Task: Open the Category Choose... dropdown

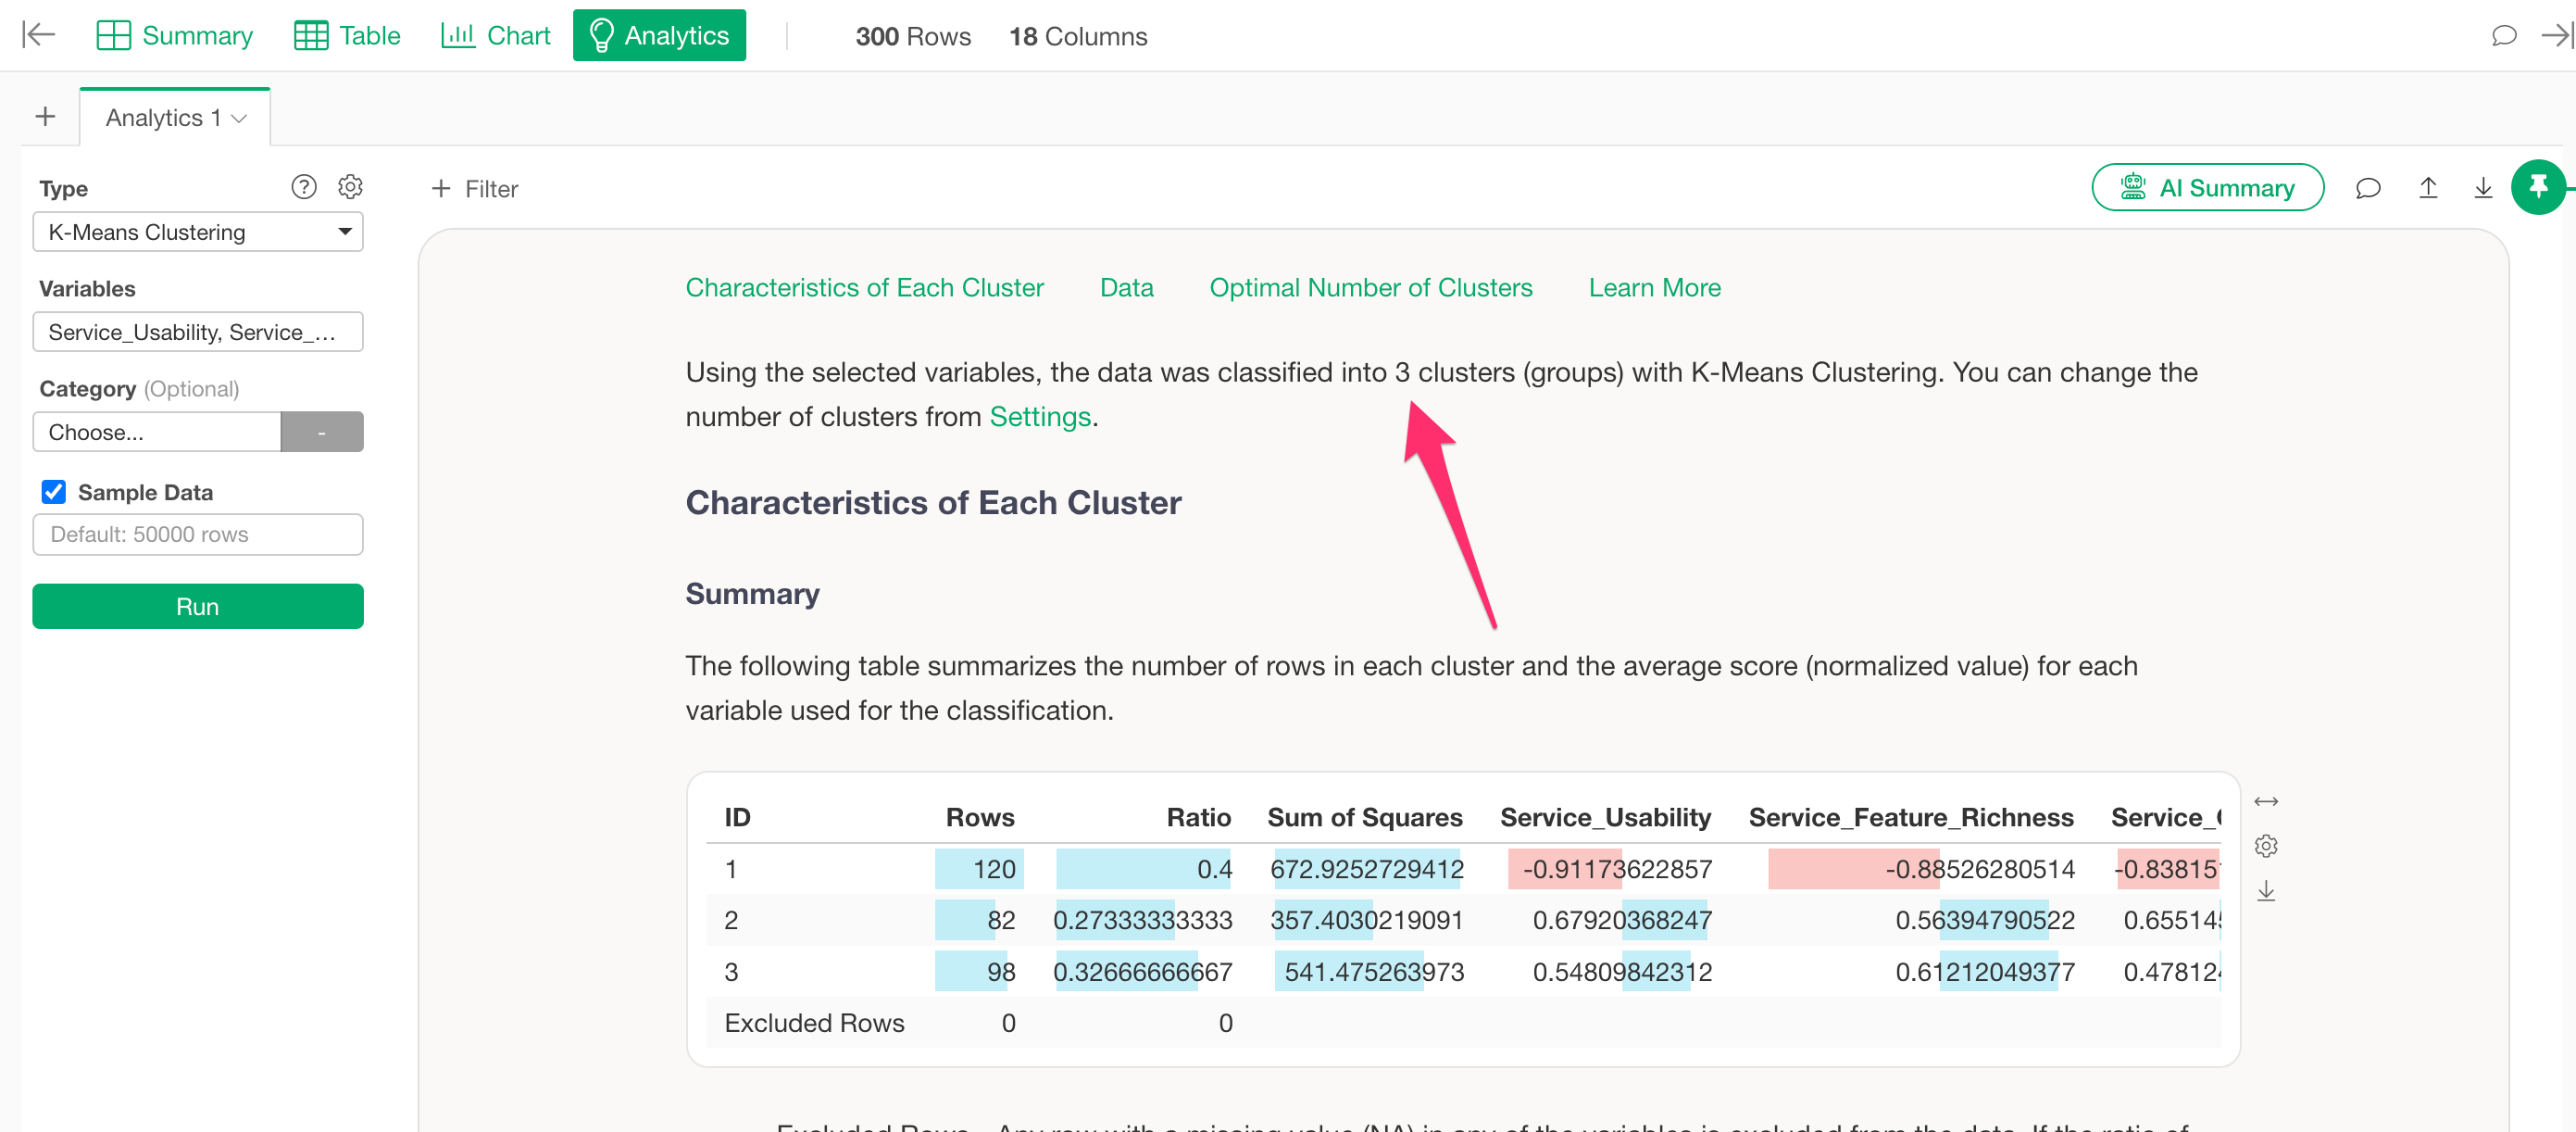Action: click(x=157, y=432)
